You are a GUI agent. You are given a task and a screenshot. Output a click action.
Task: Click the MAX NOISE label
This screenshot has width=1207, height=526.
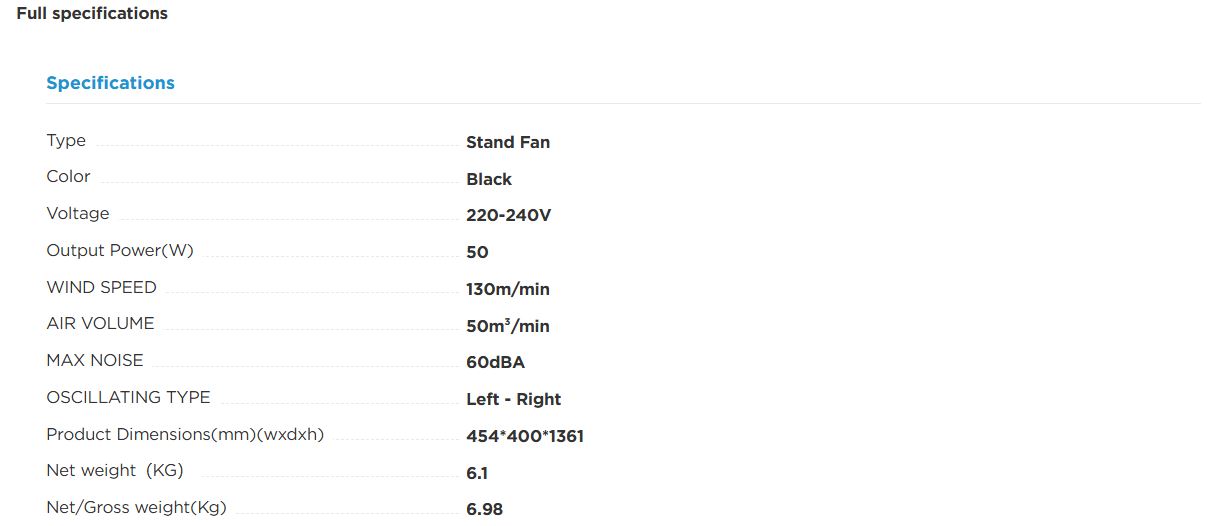pyautogui.click(x=95, y=360)
